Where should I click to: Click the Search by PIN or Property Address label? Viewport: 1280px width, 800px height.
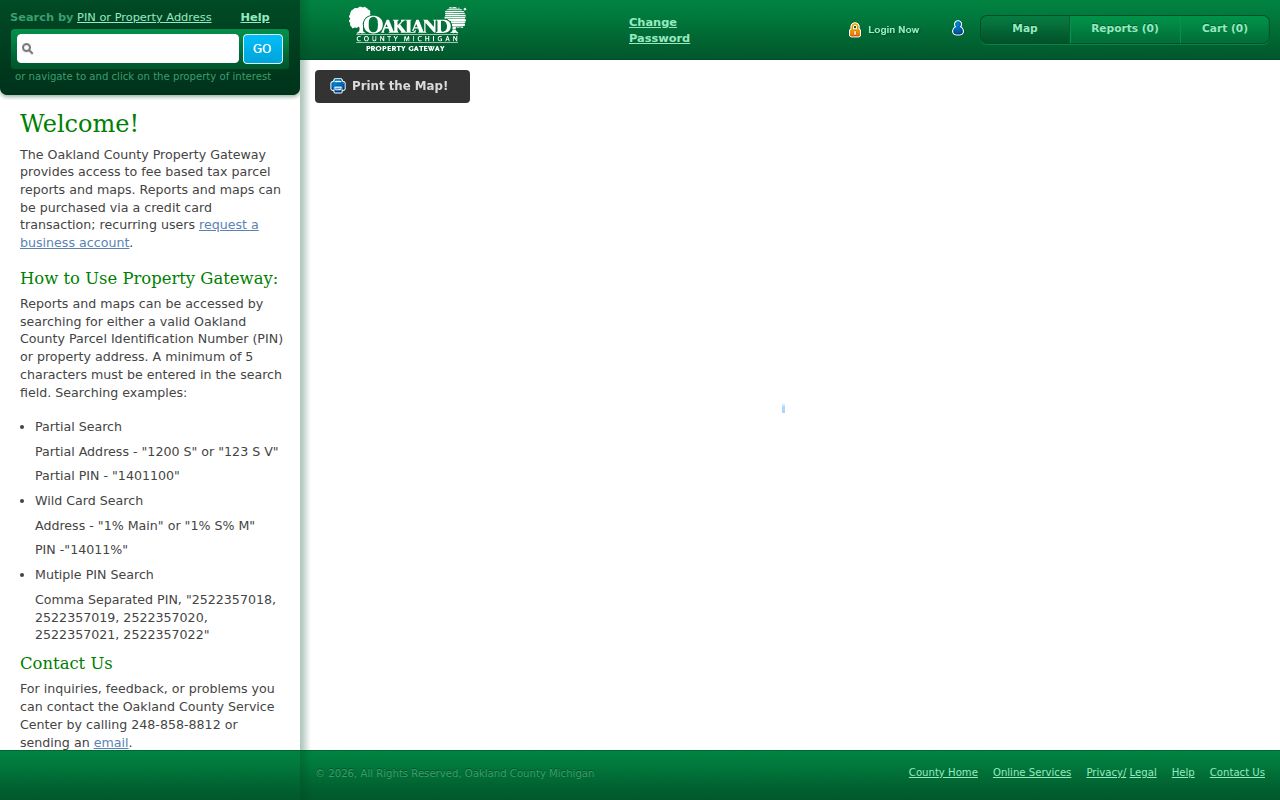click(111, 17)
